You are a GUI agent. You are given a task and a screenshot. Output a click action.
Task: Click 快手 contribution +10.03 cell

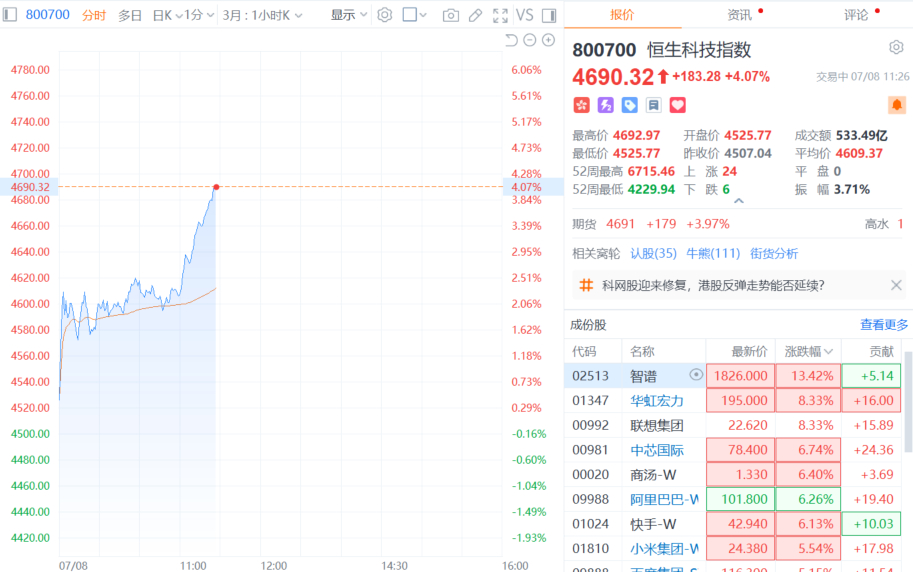tap(871, 524)
